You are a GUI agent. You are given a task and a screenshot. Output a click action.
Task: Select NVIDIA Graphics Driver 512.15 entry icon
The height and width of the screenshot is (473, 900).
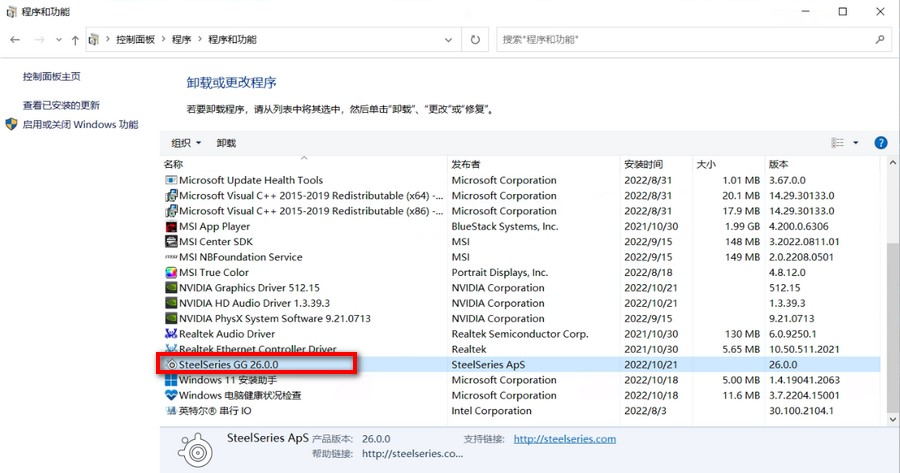[x=171, y=288]
